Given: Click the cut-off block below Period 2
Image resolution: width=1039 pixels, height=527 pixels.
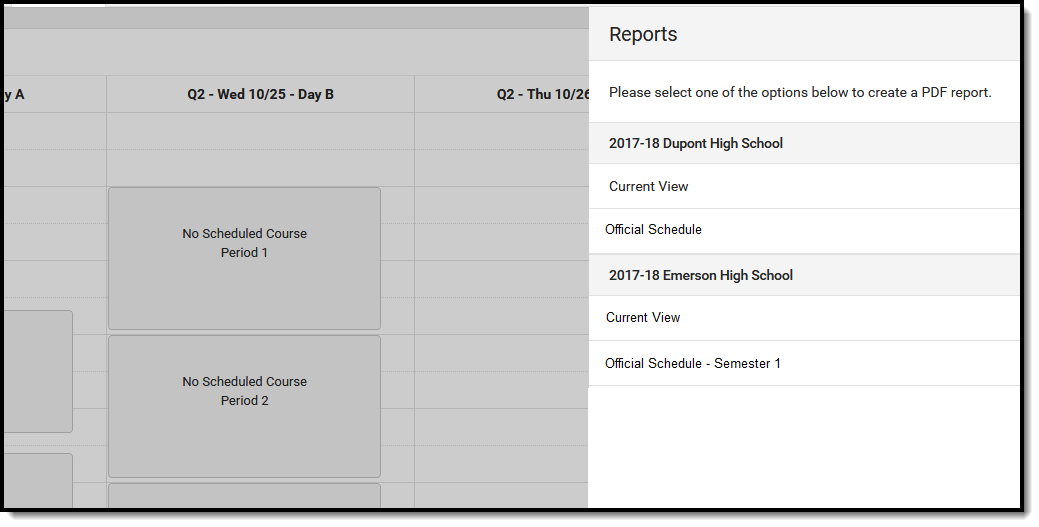Looking at the screenshot, I should coord(244,495).
